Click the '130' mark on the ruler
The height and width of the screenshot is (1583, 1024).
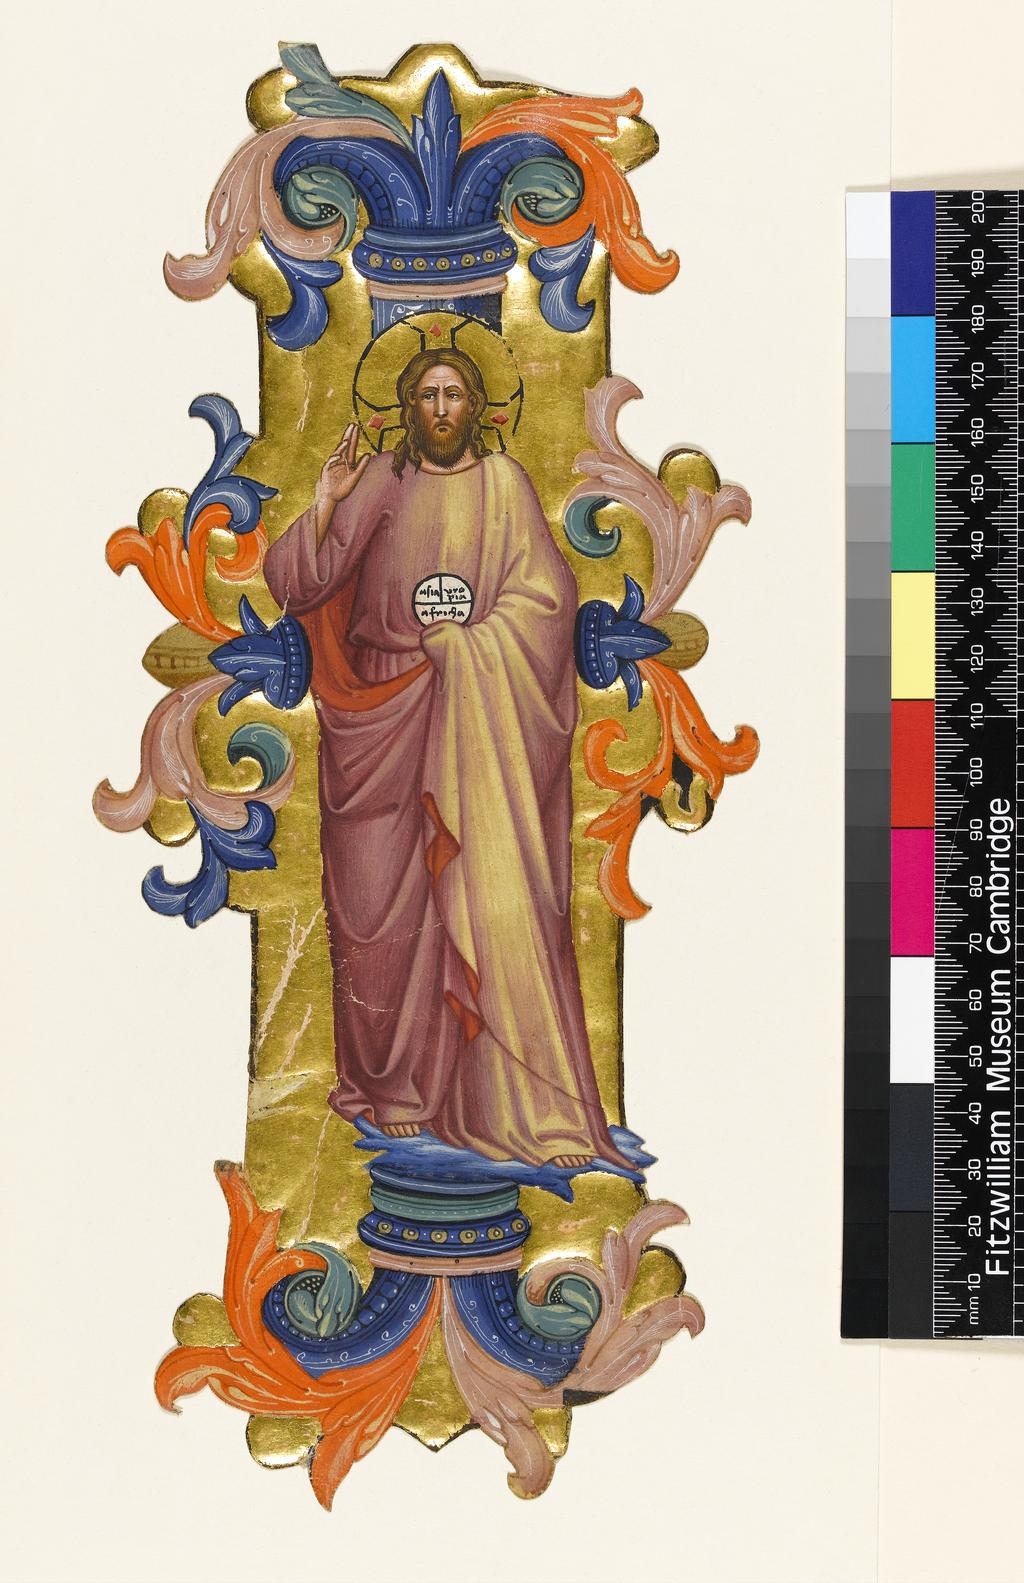point(978,603)
